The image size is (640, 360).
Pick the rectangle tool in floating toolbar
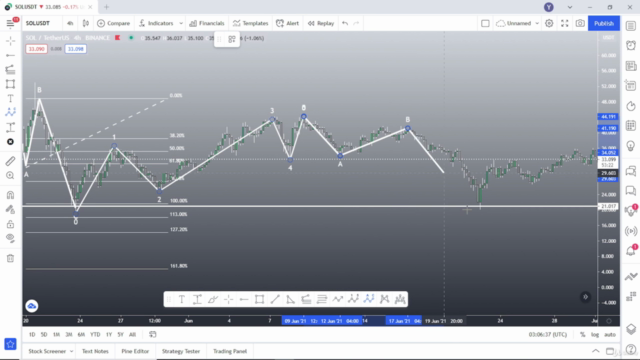(x=259, y=299)
